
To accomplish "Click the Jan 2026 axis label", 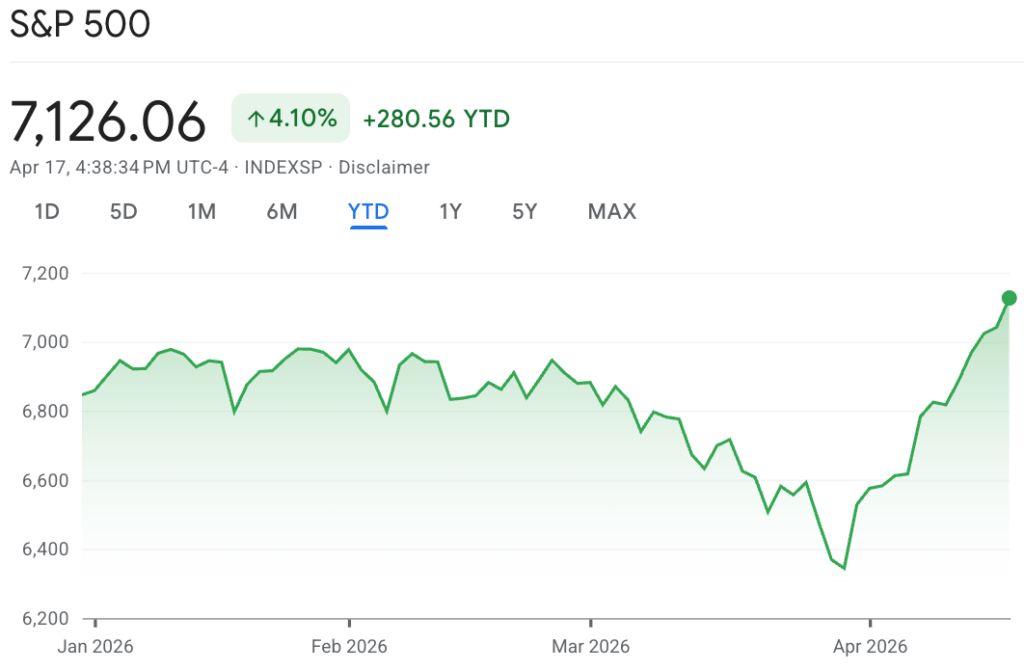I will pyautogui.click(x=96, y=646).
